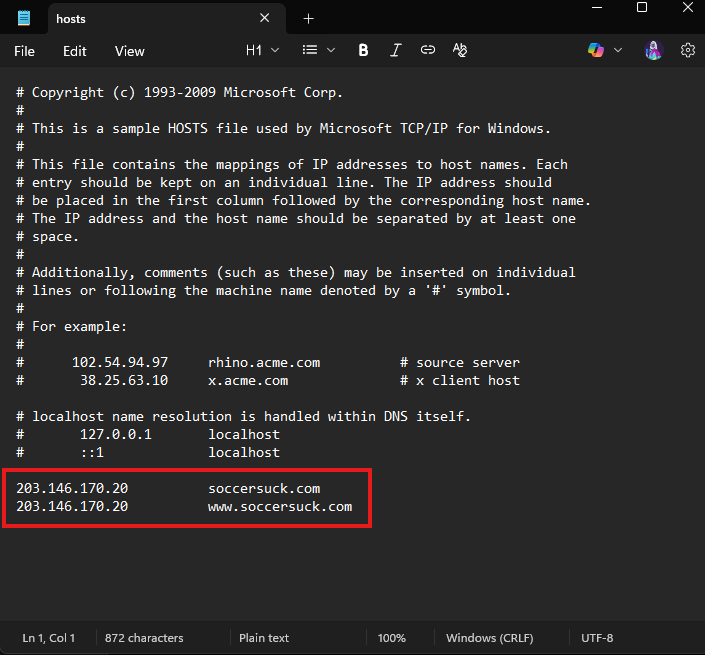Viewport: 705px width, 655px height.
Task: Expand the Copilot dropdown chevron
Action: click(x=618, y=50)
